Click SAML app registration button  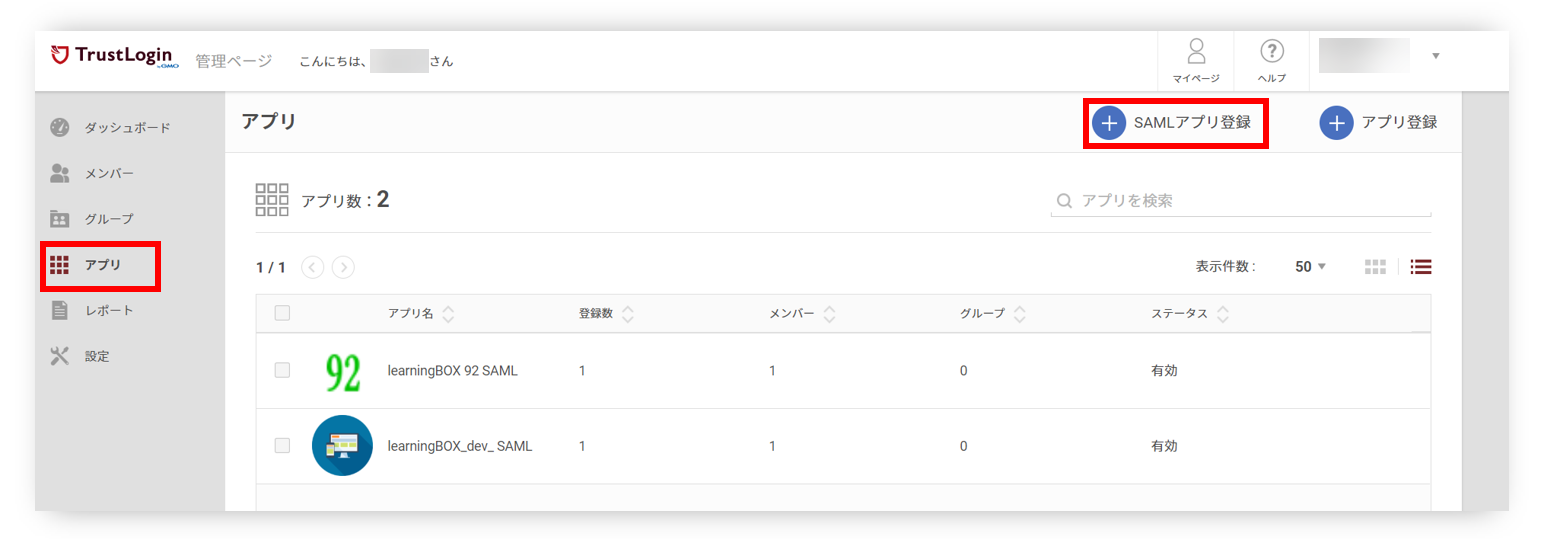pyautogui.click(x=1174, y=123)
